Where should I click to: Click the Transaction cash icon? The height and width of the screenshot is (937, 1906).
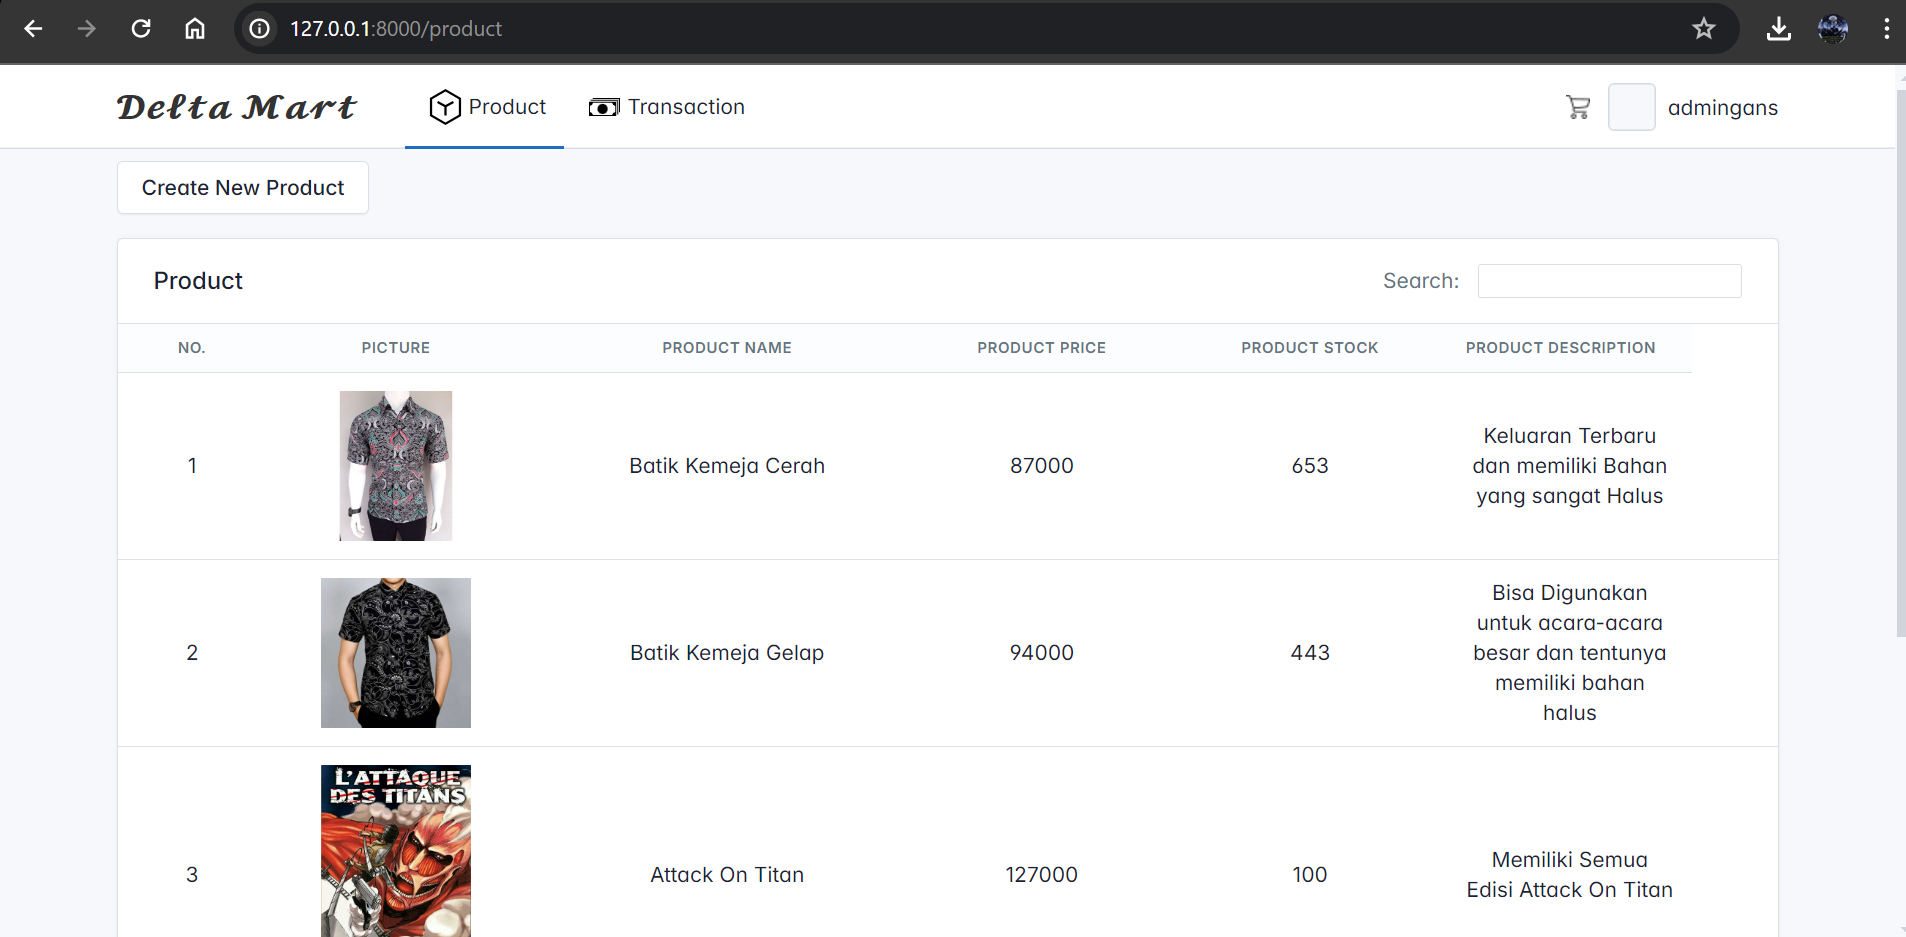click(603, 107)
